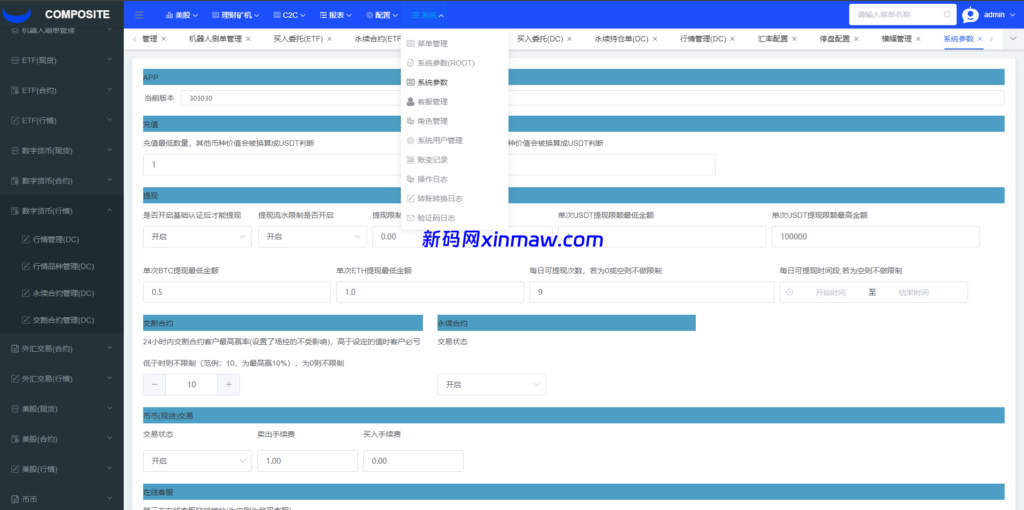Viewport: 1024px width, 510px height.
Task: Click the 单次BTC提现最低金额 input field
Action: [236, 292]
